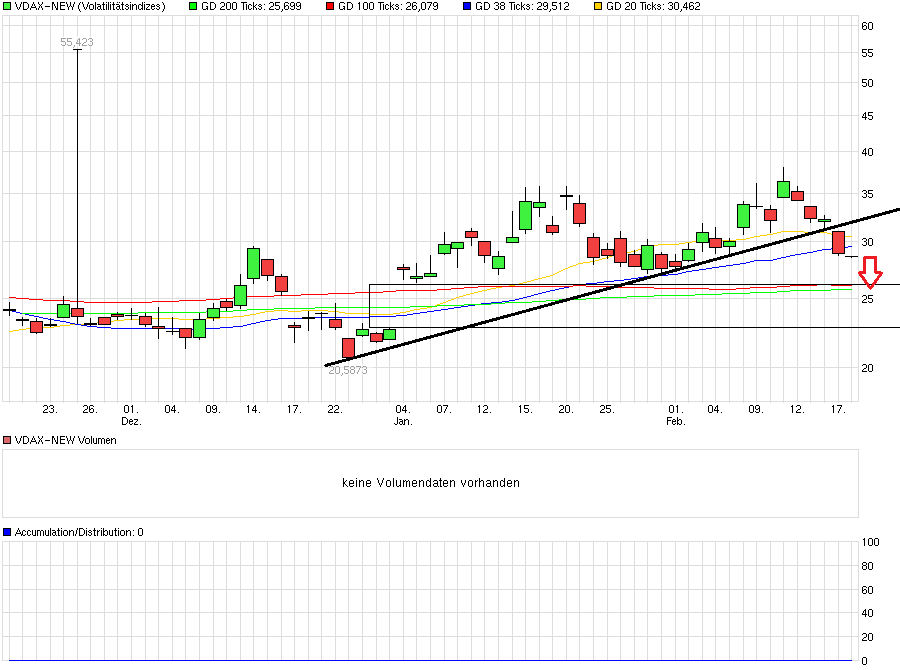
Task: Click the Jan. month label on axis
Action: coord(403,421)
